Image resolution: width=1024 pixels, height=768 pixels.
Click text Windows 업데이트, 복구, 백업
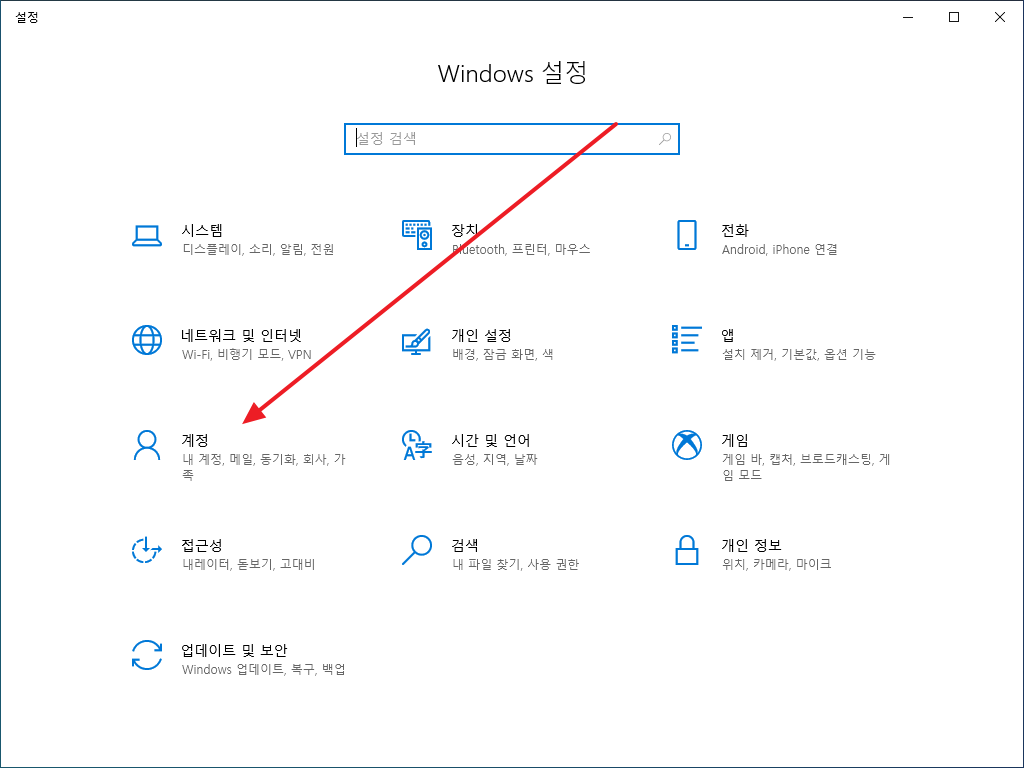click(264, 669)
